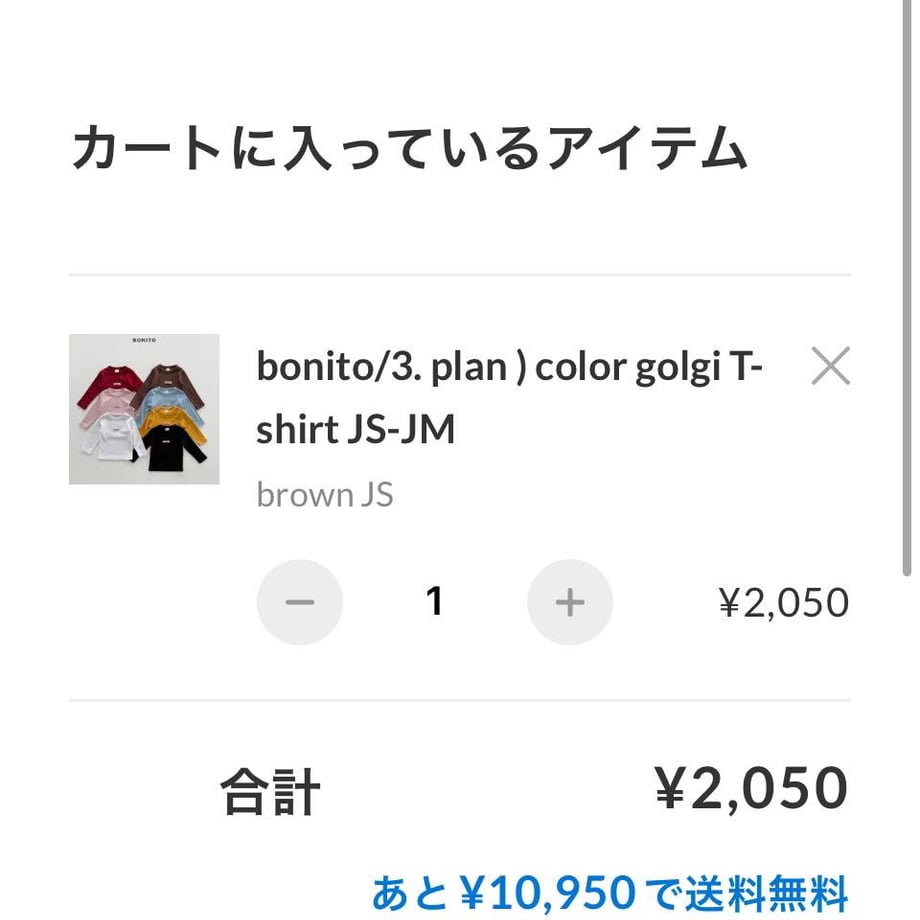Click the 合計 total label
The width and height of the screenshot is (920, 920).
pyautogui.click(x=270, y=792)
